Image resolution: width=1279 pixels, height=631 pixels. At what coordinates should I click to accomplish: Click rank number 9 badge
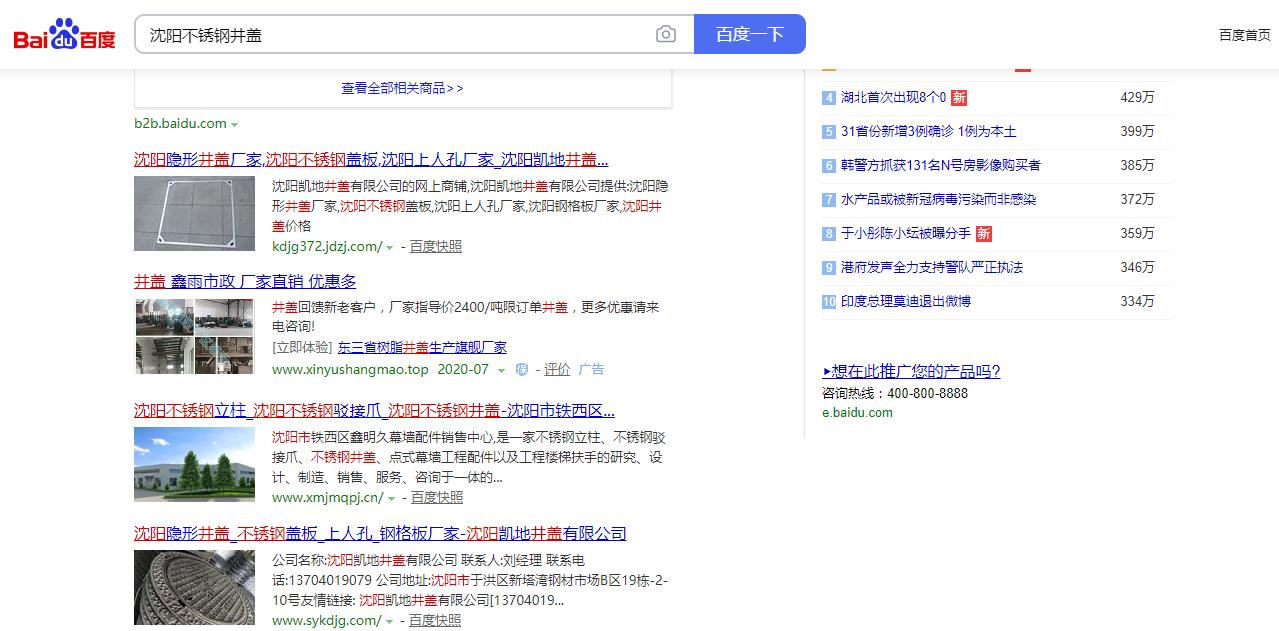828,268
